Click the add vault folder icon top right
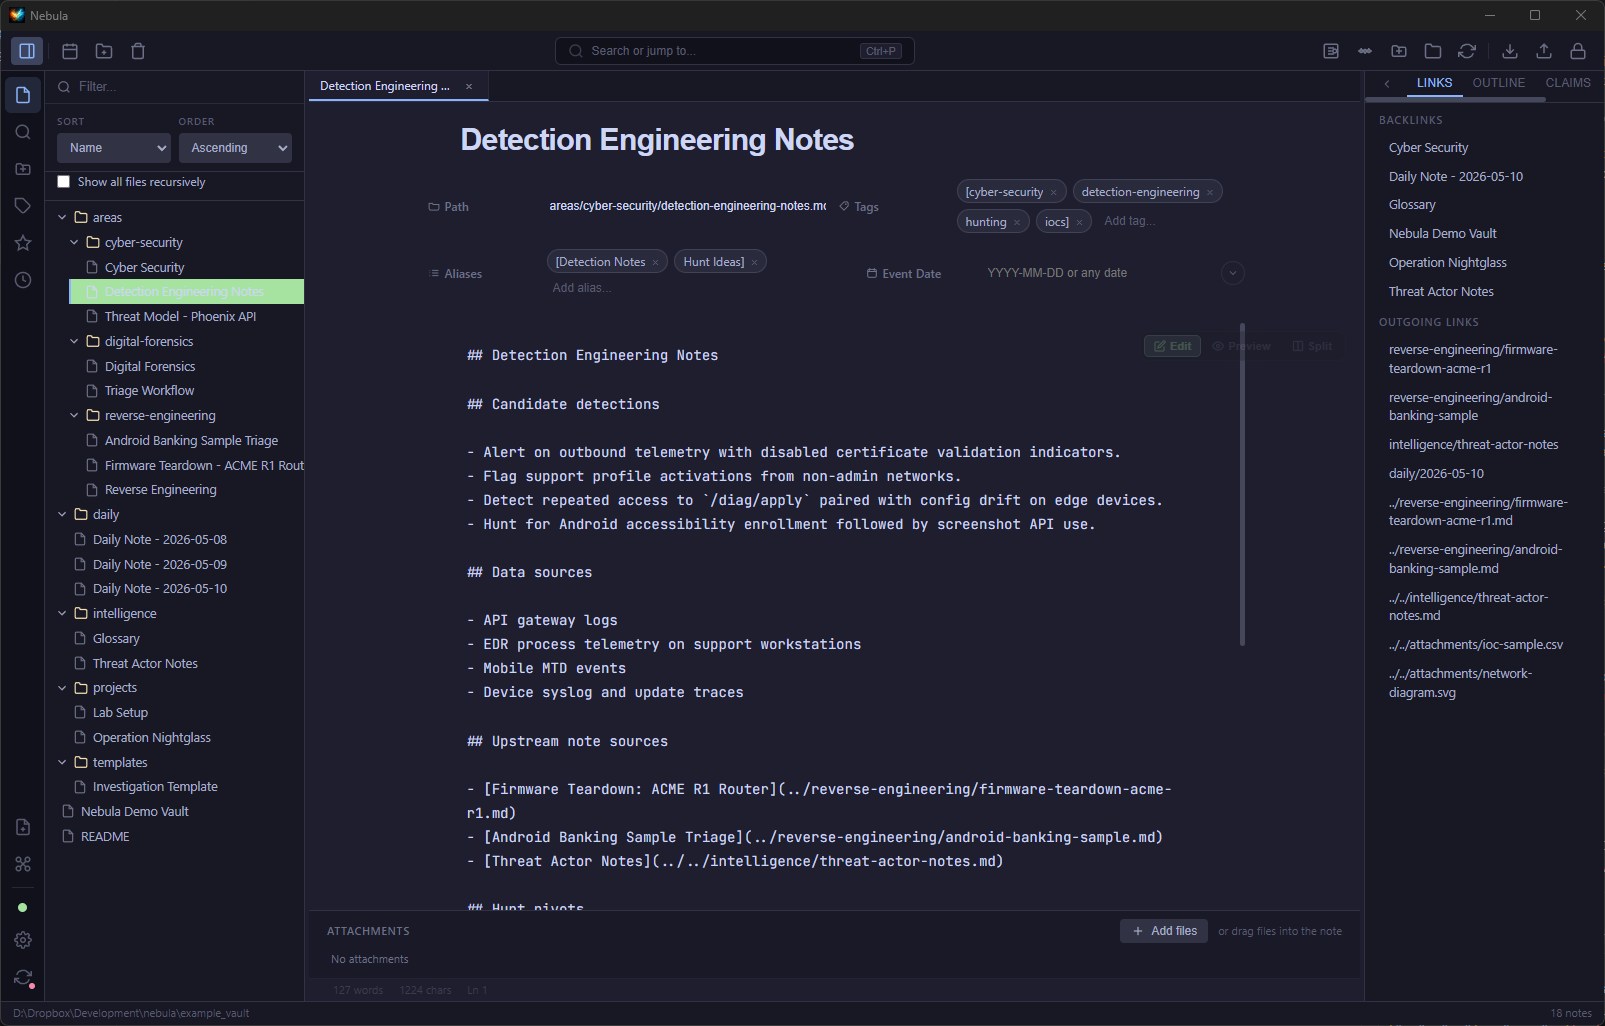This screenshot has height=1026, width=1605. [x=1399, y=51]
